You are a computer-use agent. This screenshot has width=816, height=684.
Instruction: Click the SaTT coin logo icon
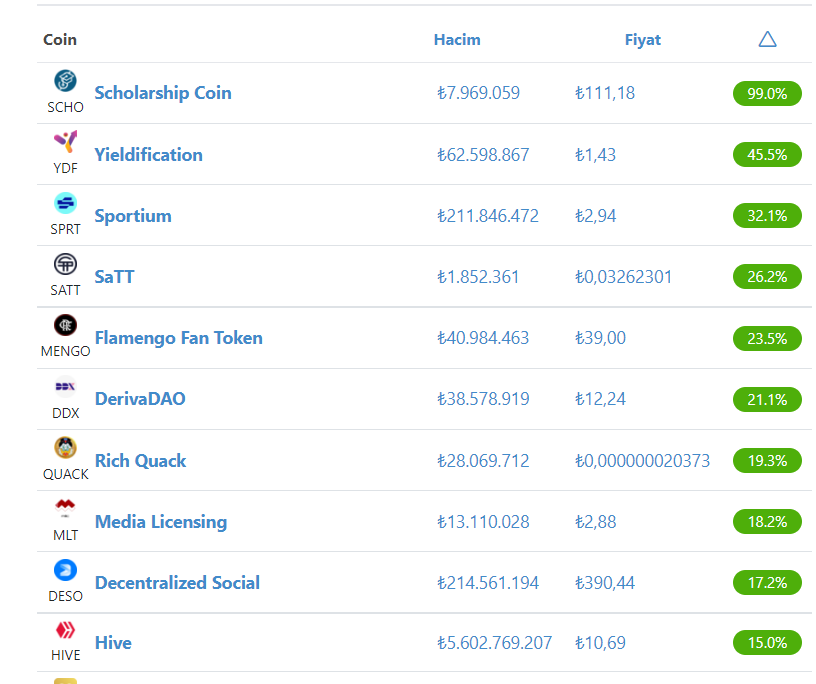(x=65, y=264)
